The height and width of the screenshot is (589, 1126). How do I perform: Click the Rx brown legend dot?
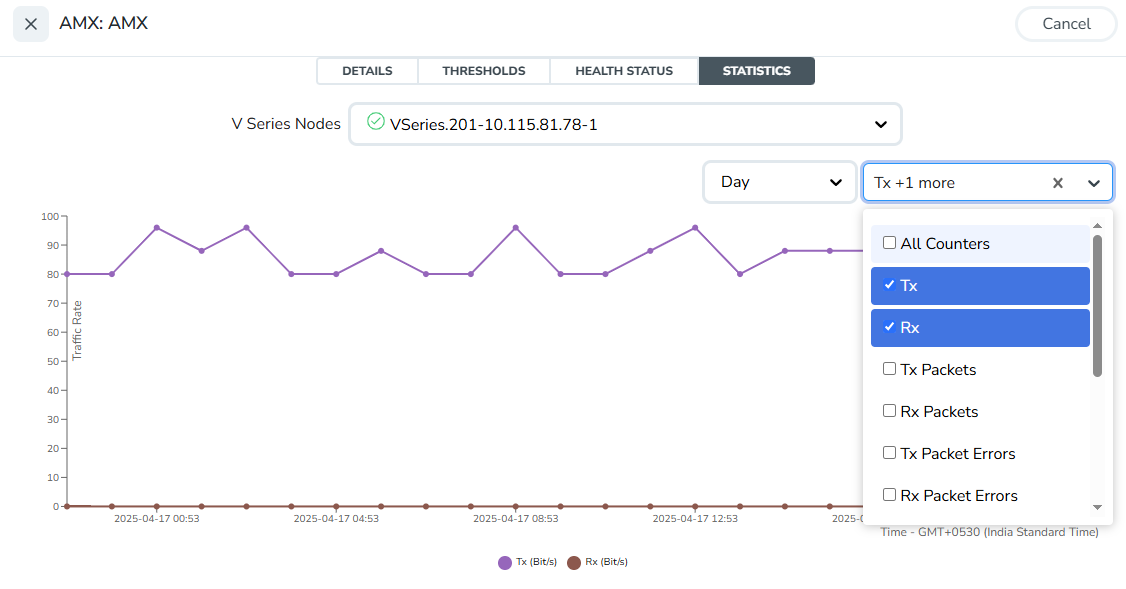click(574, 563)
